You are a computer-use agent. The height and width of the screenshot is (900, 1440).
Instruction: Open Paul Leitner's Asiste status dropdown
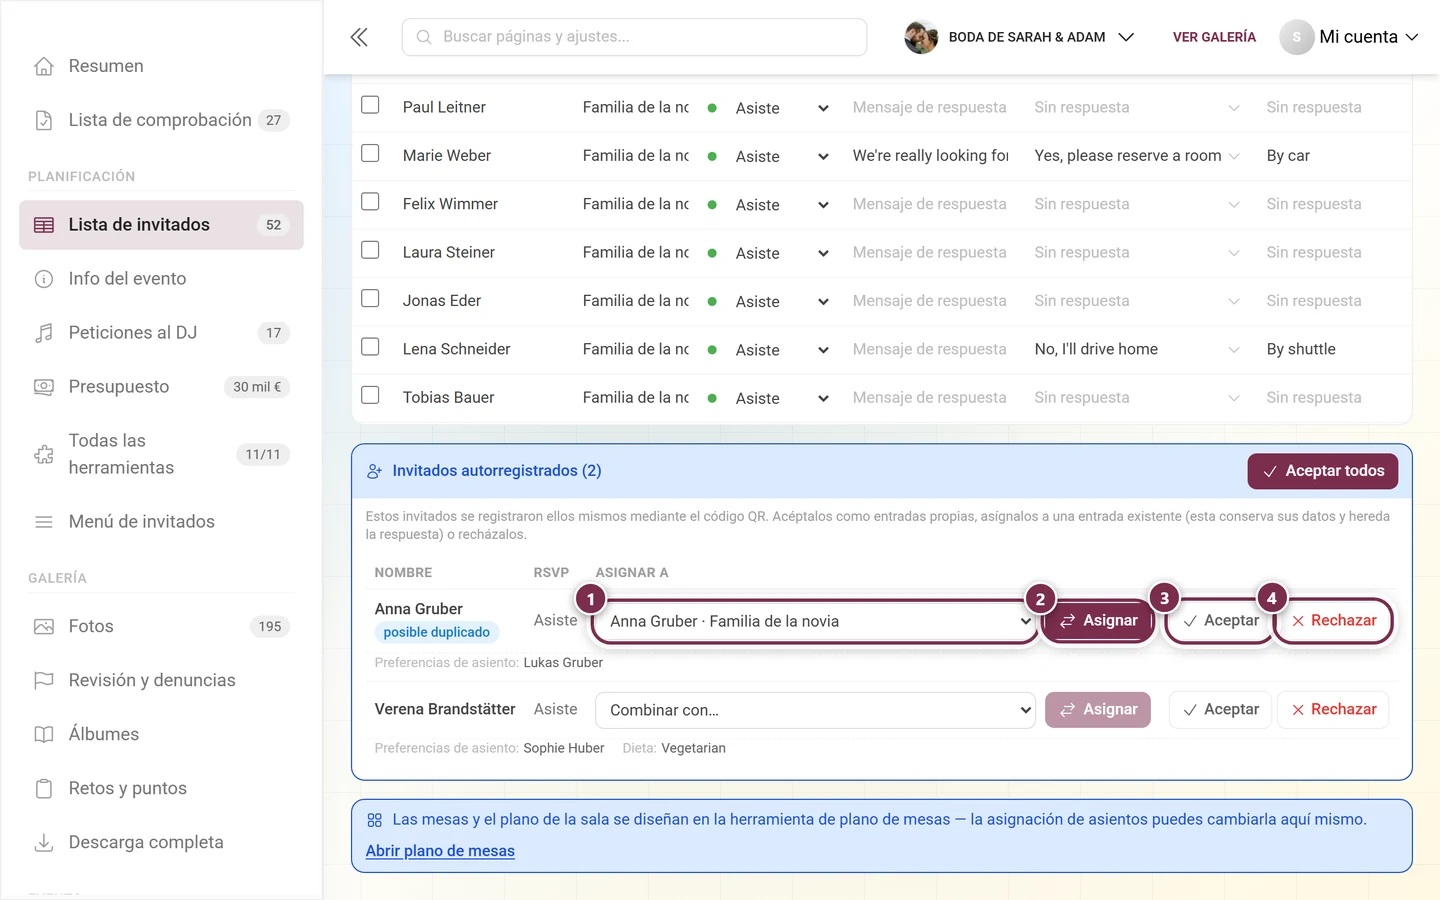pos(782,108)
